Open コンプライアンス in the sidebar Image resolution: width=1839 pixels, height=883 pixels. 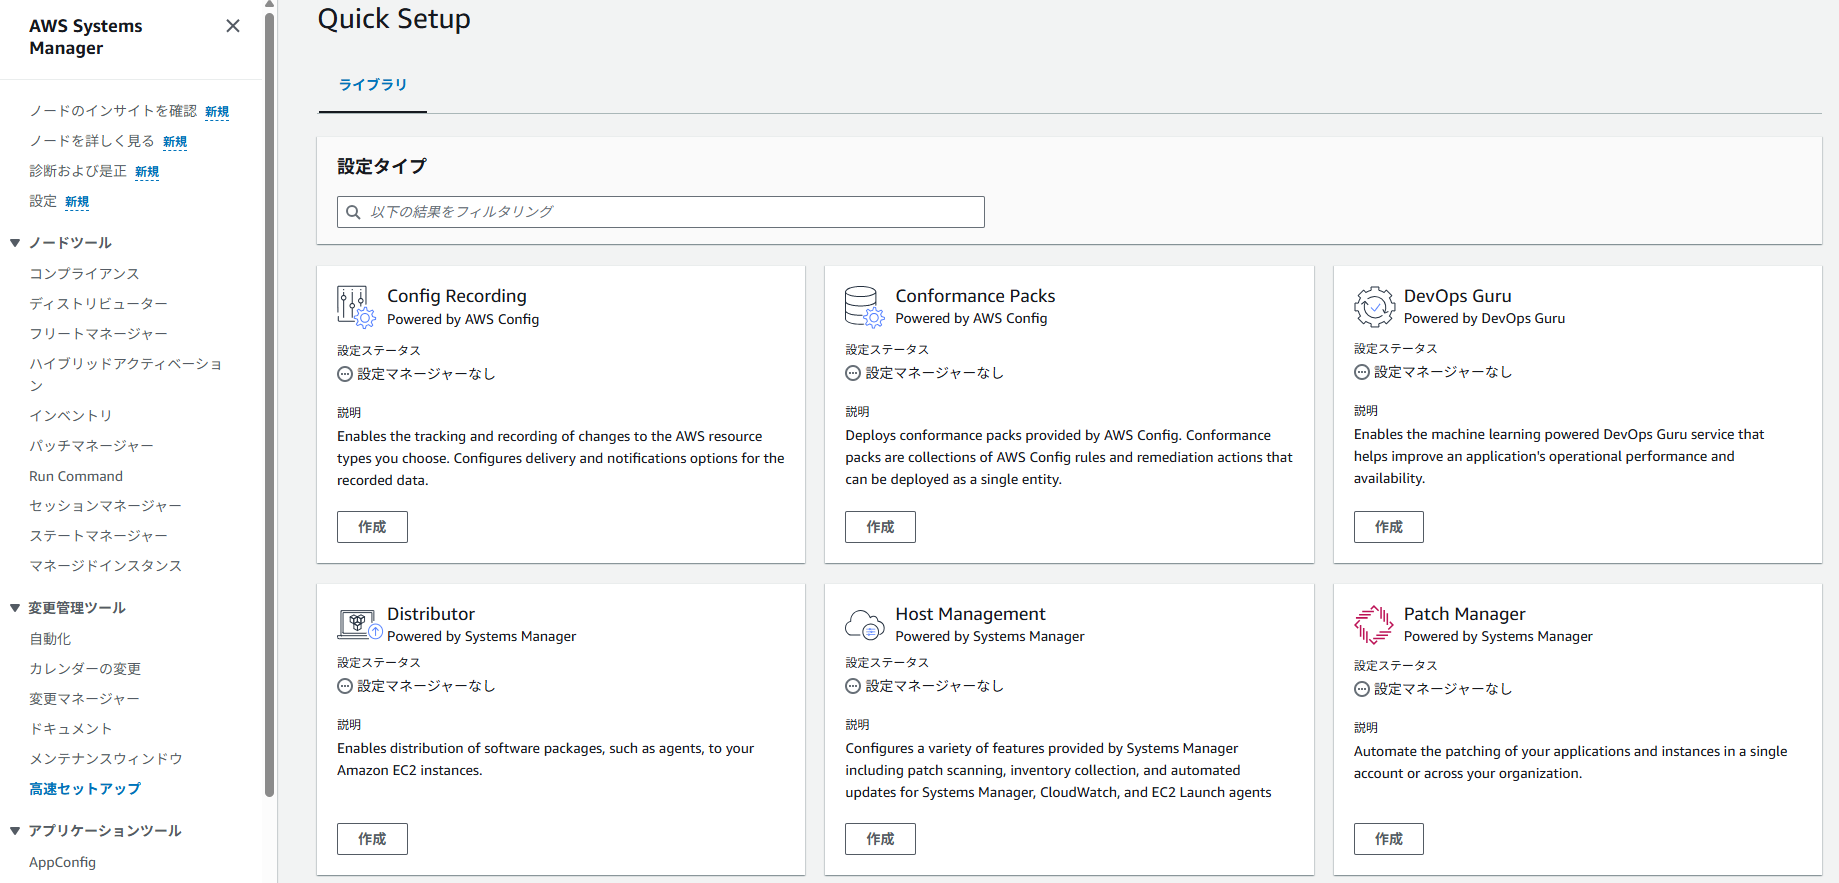(84, 273)
